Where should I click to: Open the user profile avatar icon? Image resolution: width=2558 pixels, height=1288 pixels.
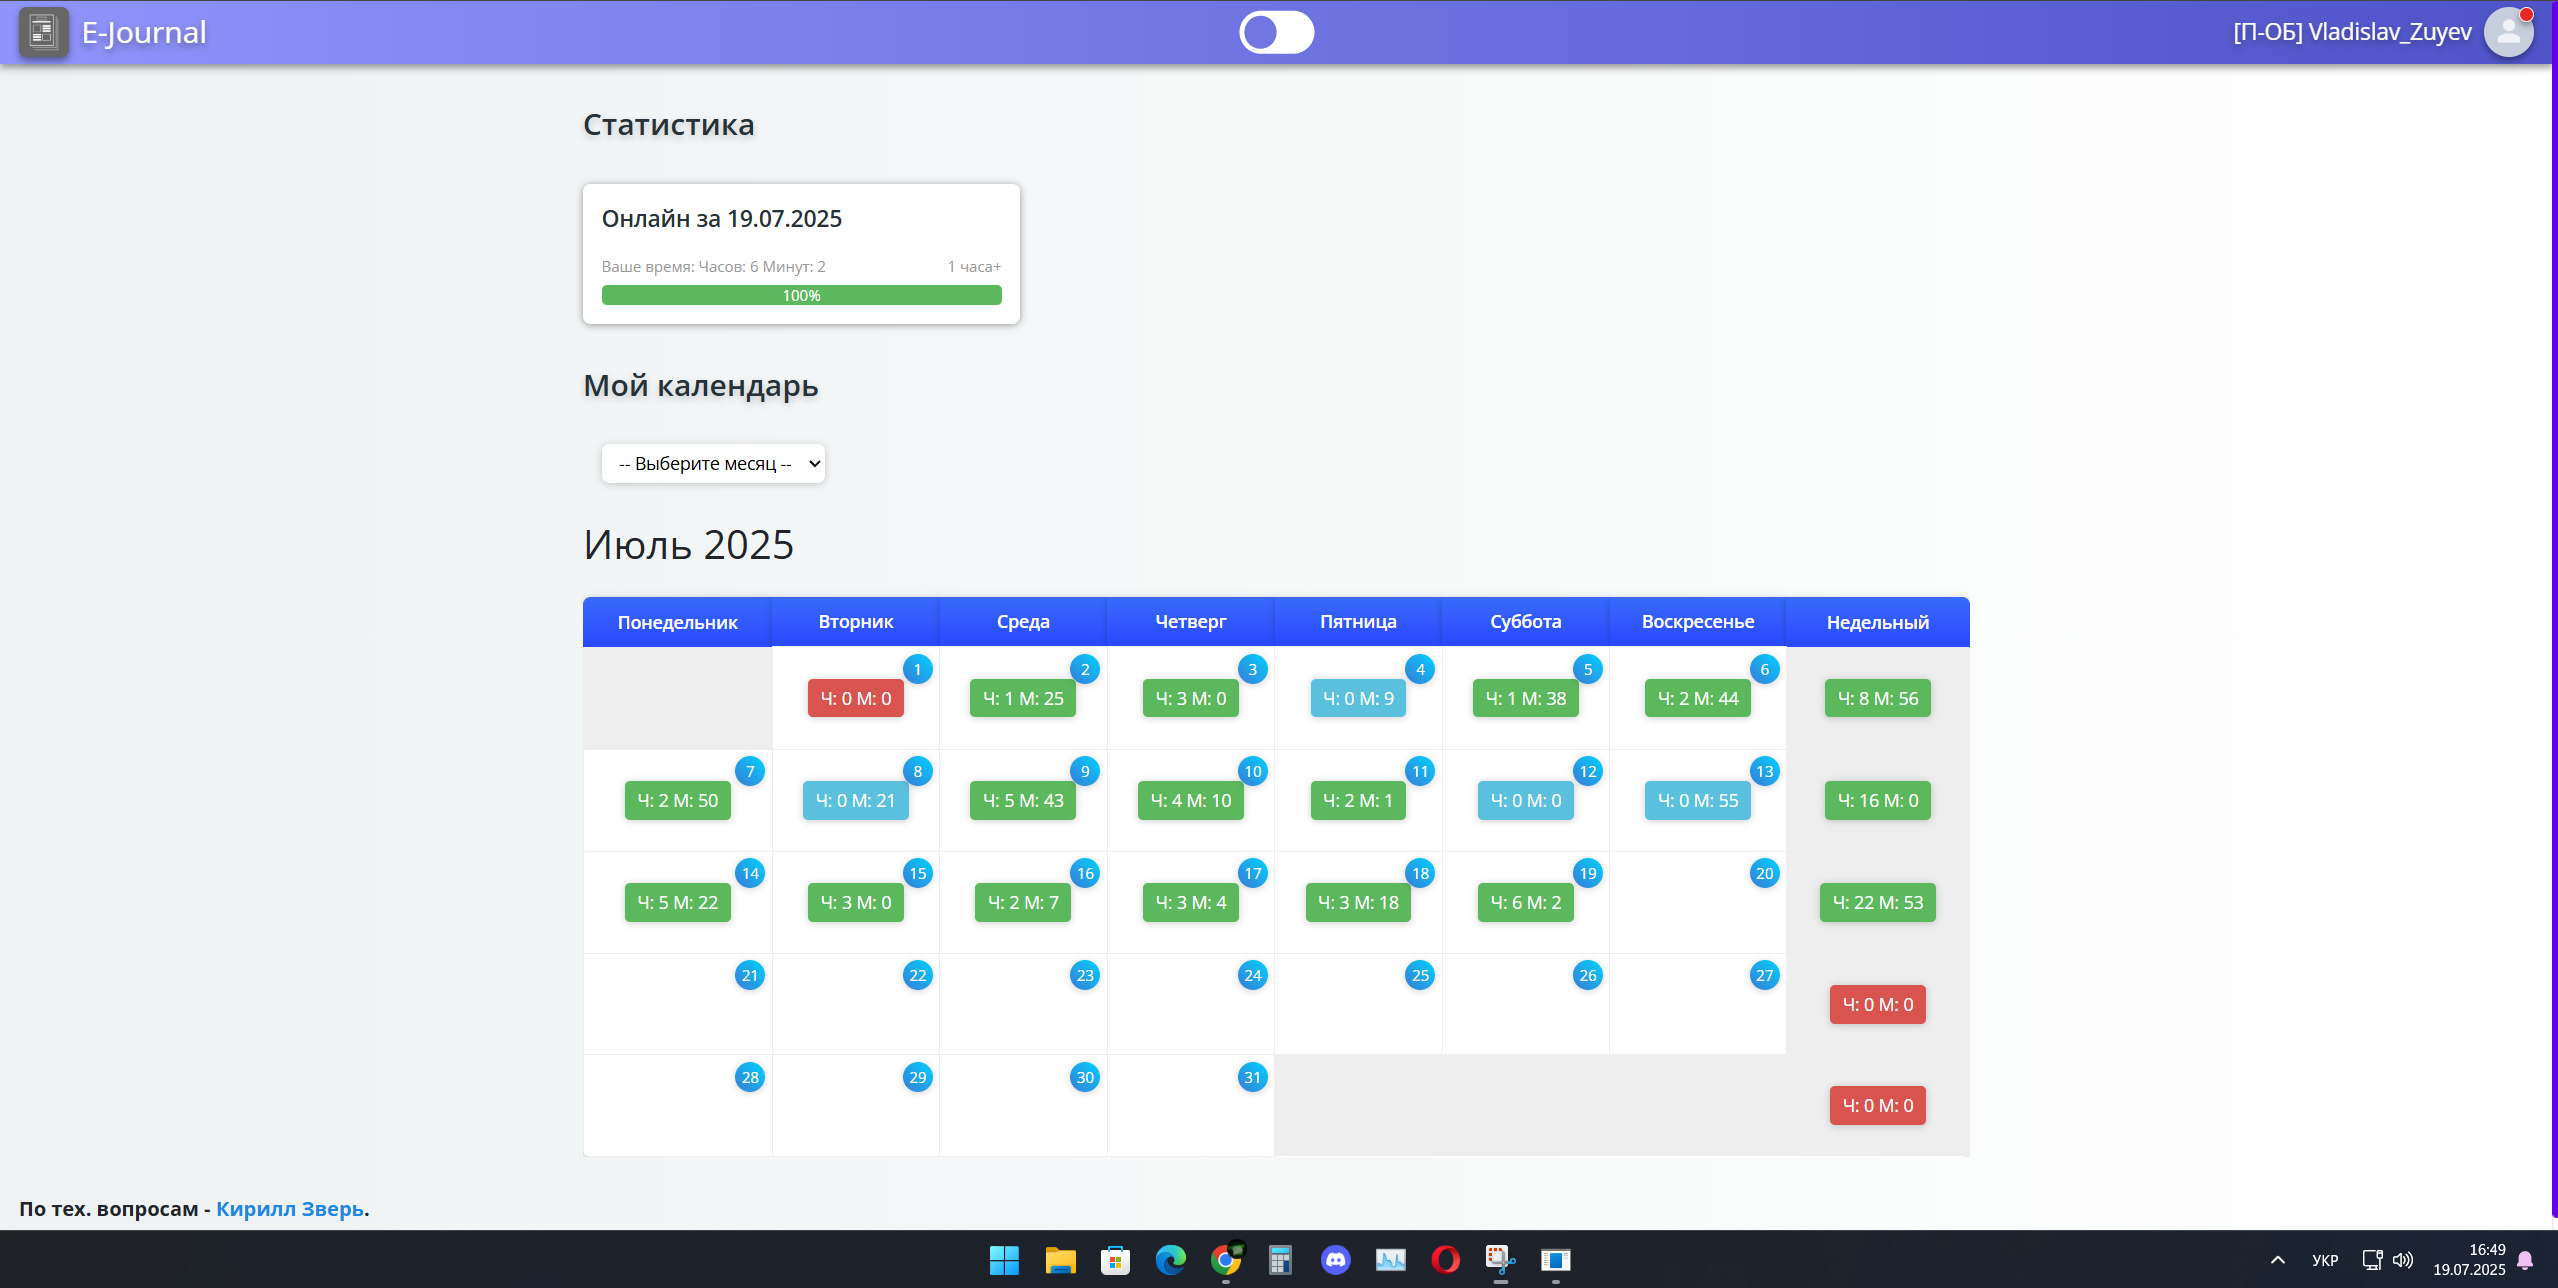pyautogui.click(x=2508, y=32)
